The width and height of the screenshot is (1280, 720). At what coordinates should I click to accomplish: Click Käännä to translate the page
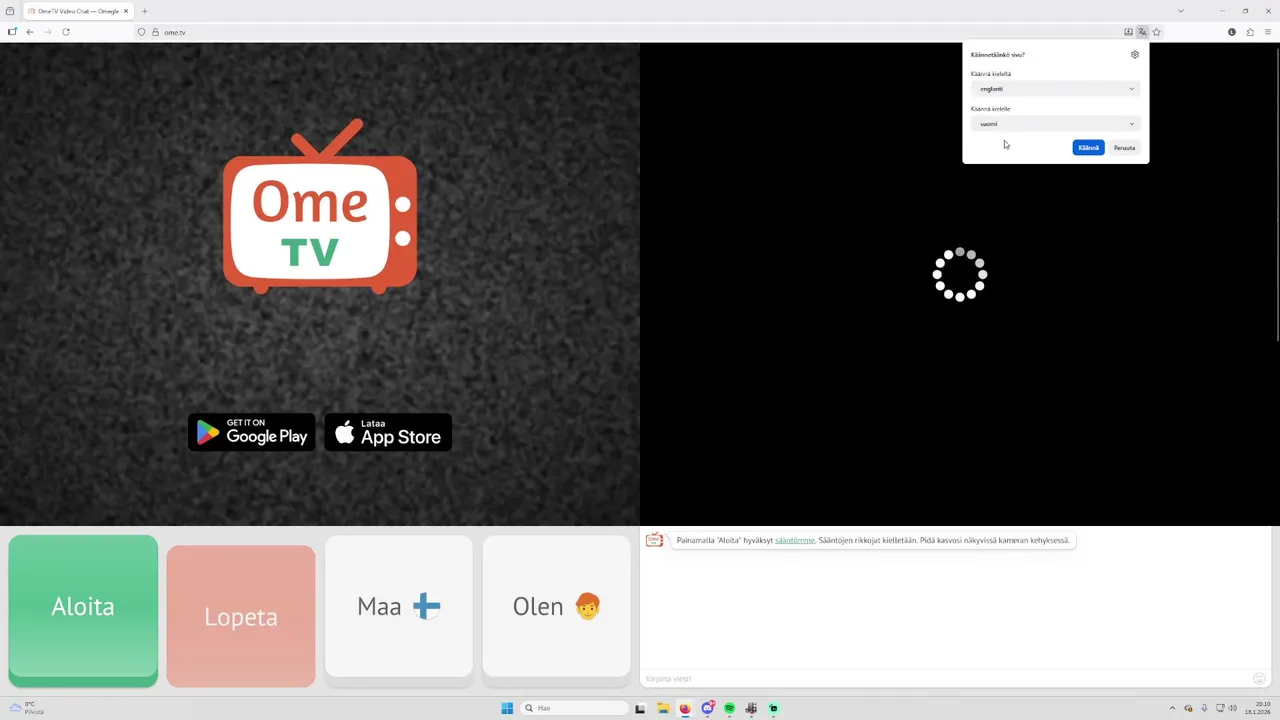click(1088, 148)
